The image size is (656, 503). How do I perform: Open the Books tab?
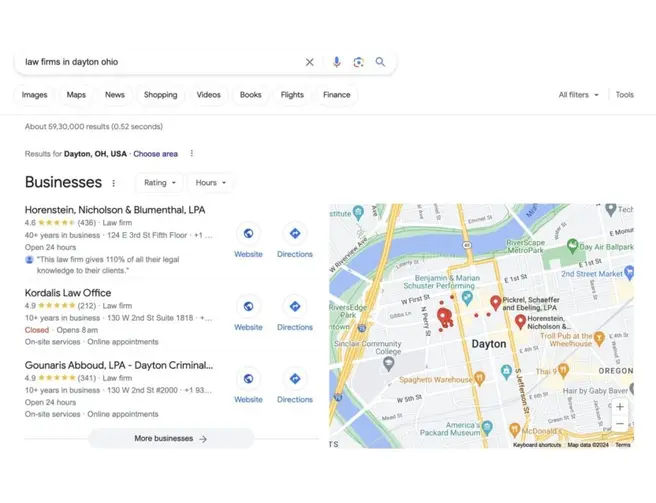tap(251, 95)
